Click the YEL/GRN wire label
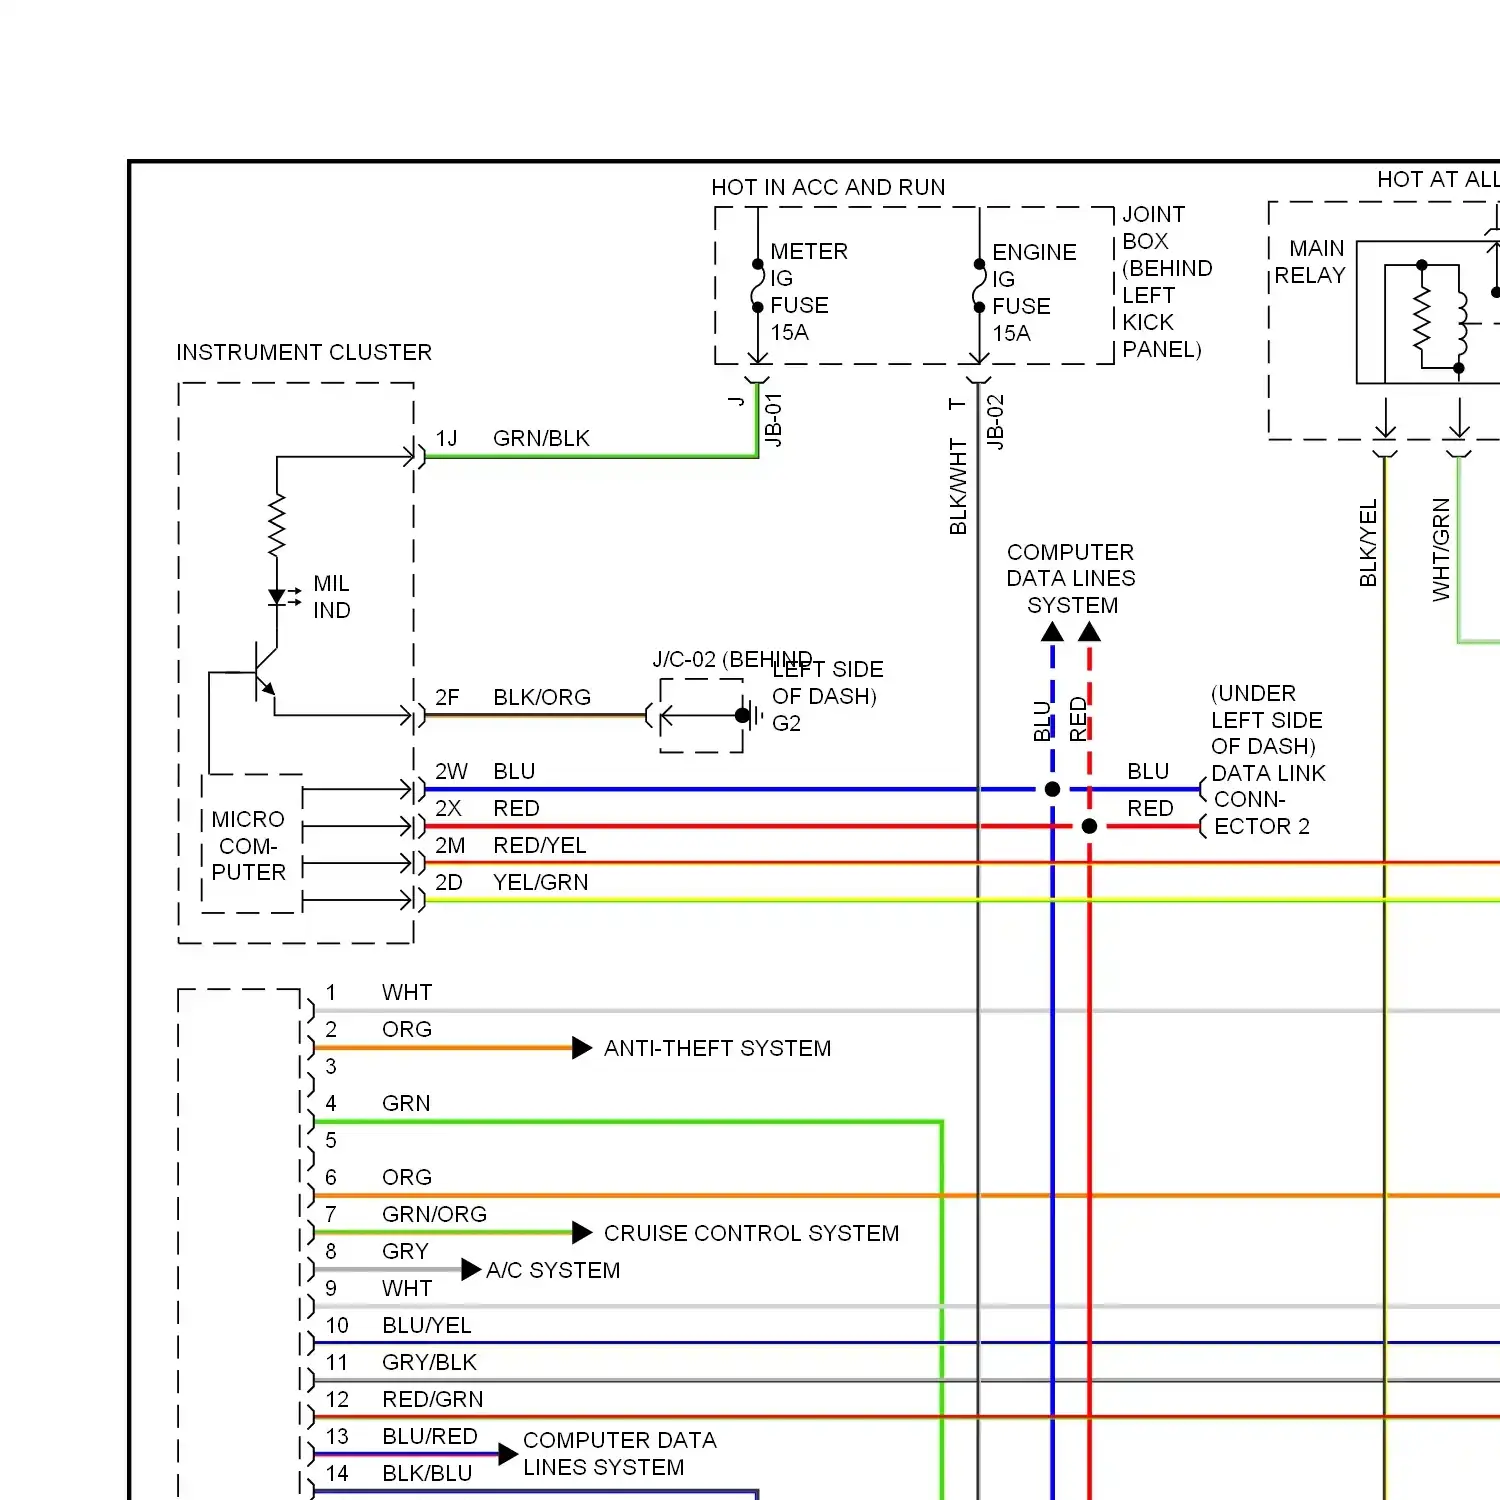Image resolution: width=1500 pixels, height=1500 pixels. 541,882
